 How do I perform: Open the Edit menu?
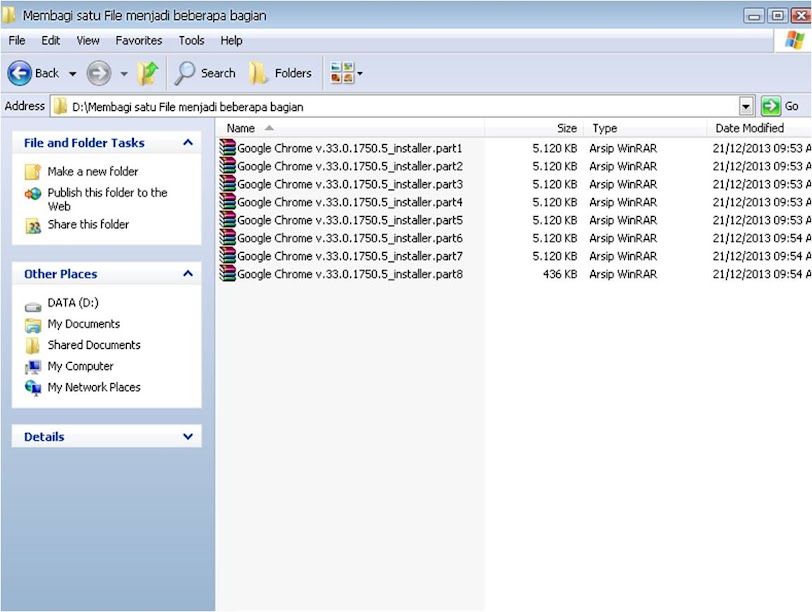51,40
